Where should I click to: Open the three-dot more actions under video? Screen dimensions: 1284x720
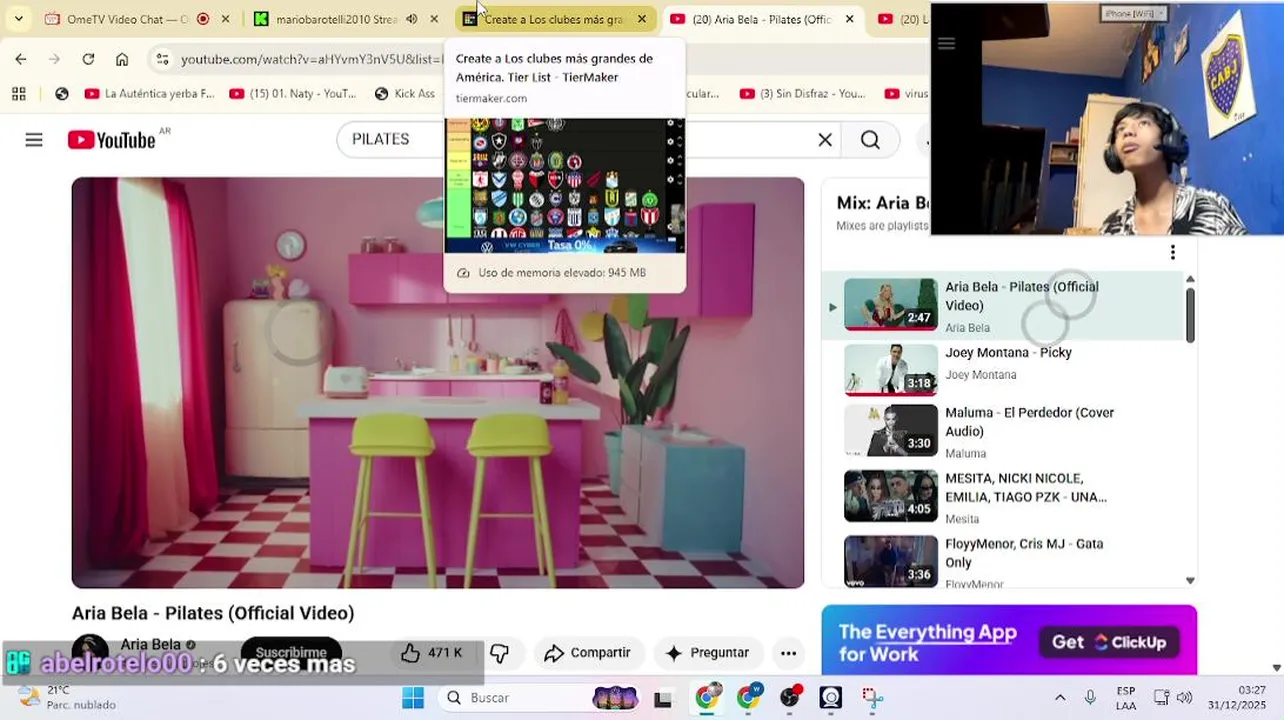point(788,653)
